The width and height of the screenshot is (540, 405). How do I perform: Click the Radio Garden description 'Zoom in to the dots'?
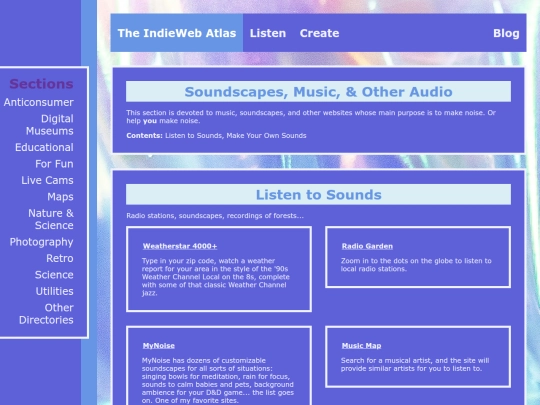pyautogui.click(x=416, y=265)
